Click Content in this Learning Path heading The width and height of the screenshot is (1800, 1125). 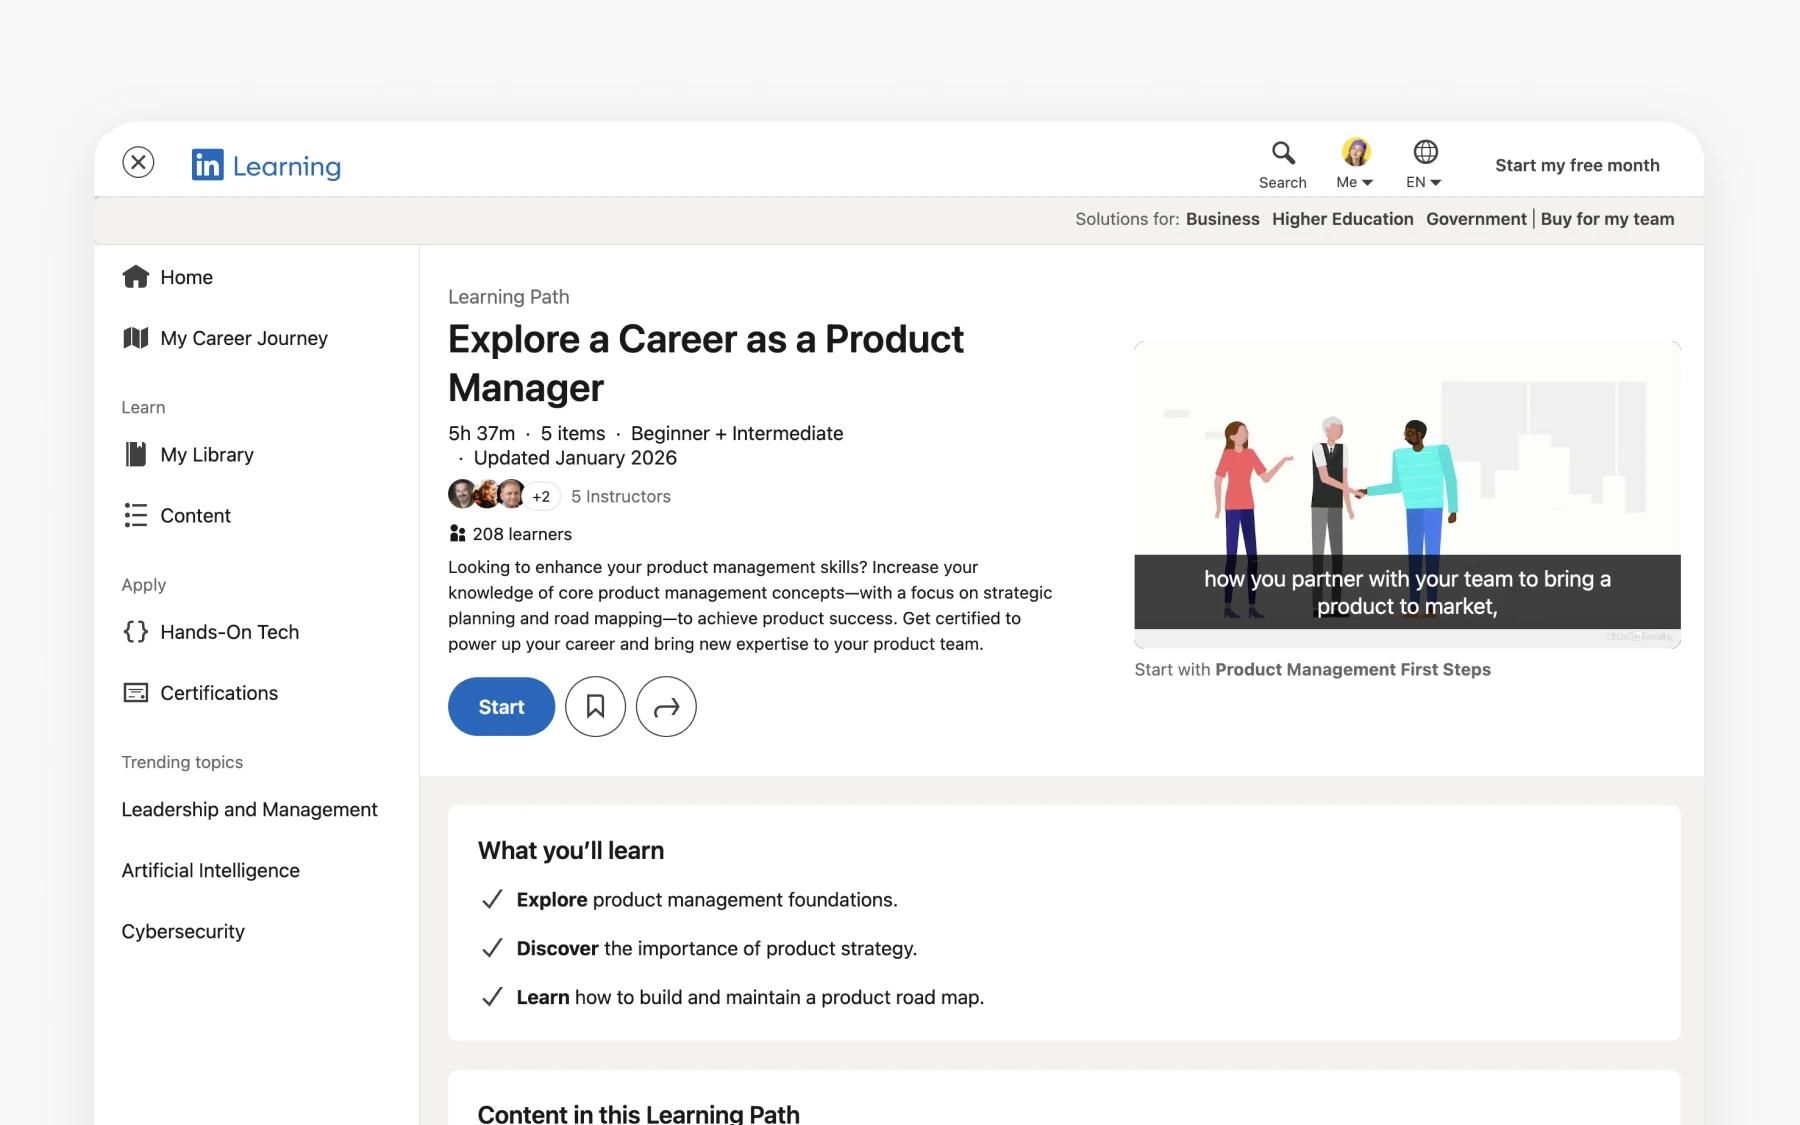click(x=638, y=1113)
